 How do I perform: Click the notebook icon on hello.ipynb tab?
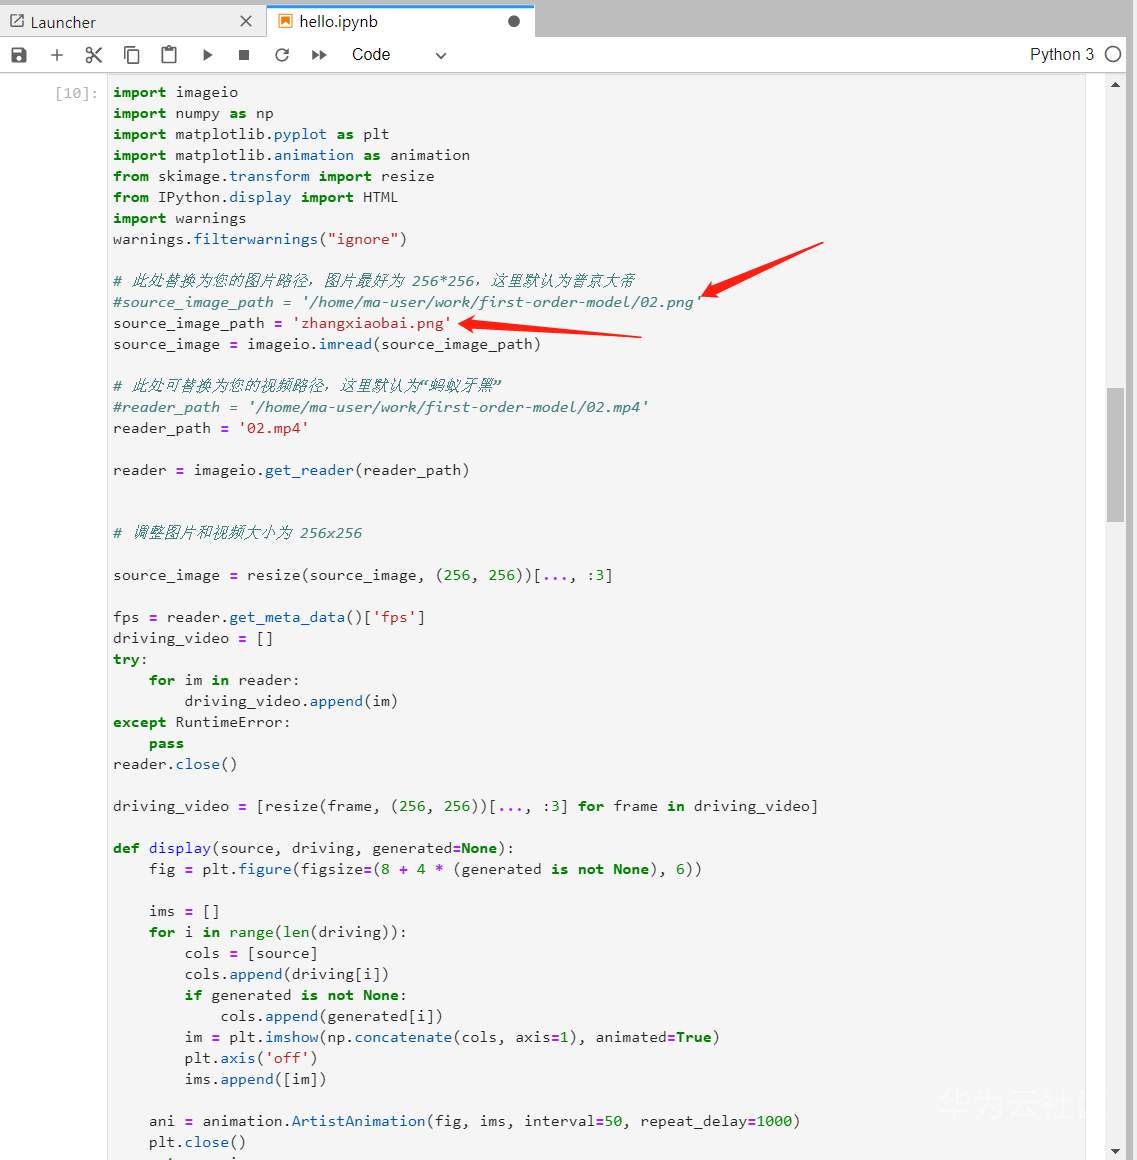click(x=285, y=21)
